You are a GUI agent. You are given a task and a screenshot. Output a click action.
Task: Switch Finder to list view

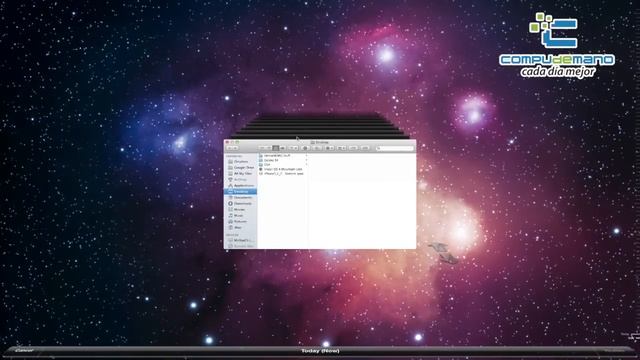[x=269, y=148]
